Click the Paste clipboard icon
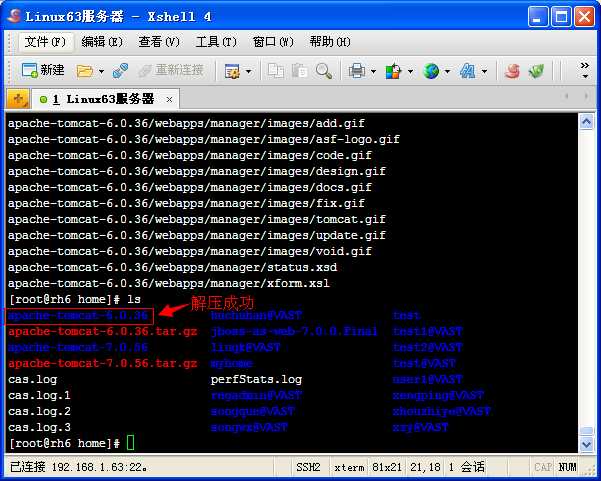The width and height of the screenshot is (601, 481). point(299,71)
